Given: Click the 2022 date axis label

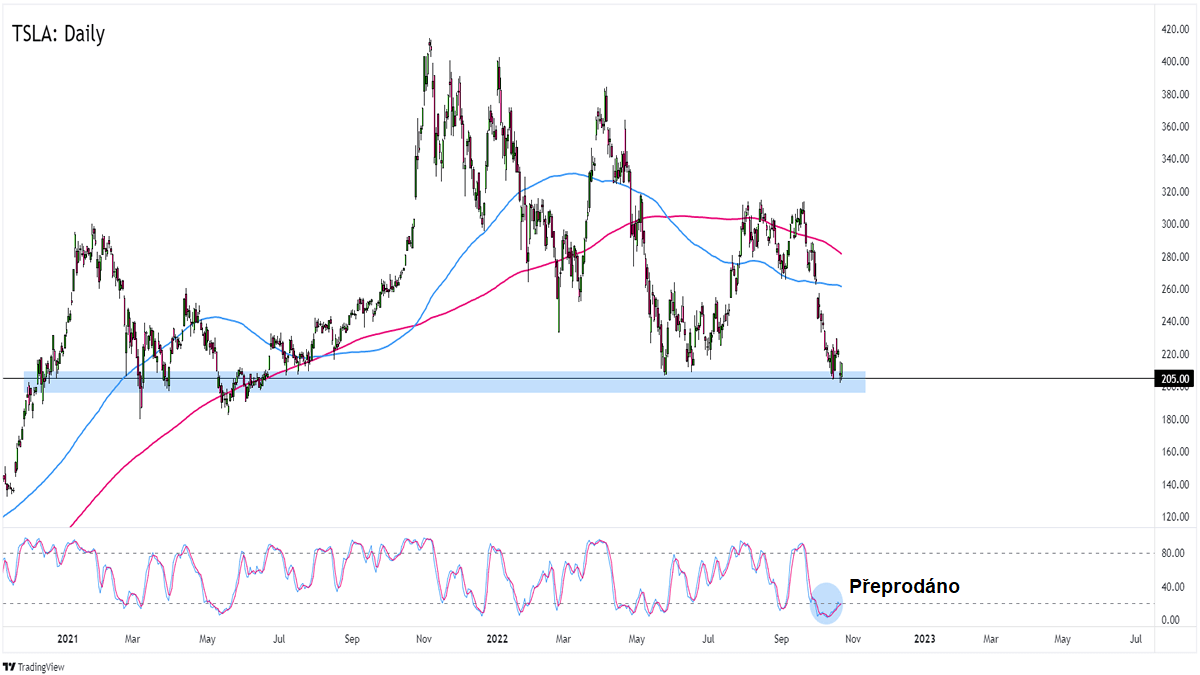Looking at the screenshot, I should 497,638.
